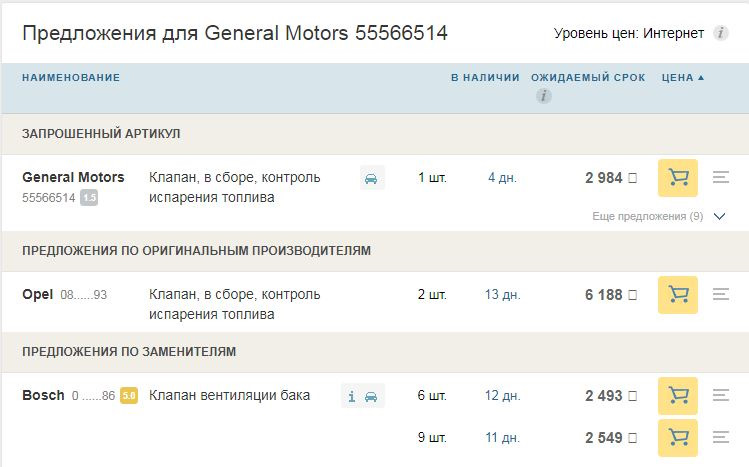This screenshot has height=467, width=749.
Task: Open menu for Opel offer row
Action: (721, 295)
